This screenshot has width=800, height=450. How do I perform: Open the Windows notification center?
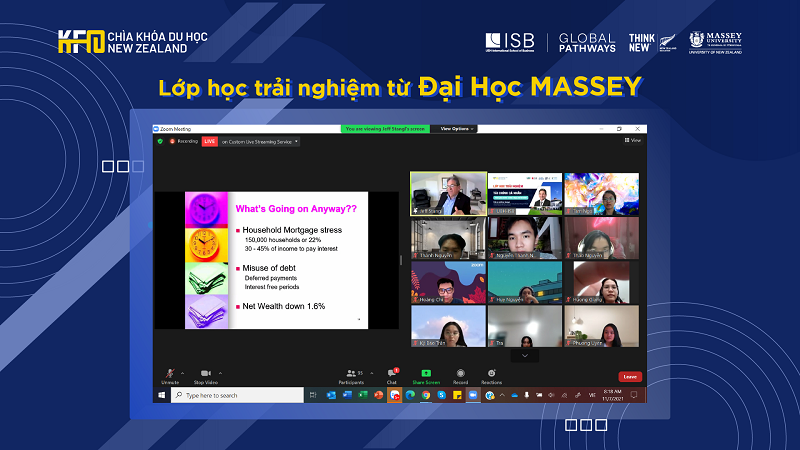click(634, 395)
